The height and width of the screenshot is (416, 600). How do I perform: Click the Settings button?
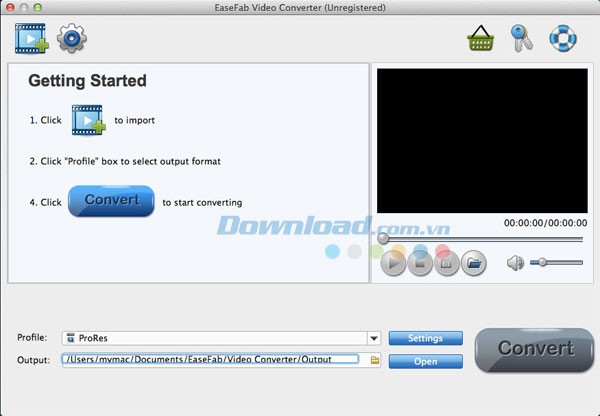[x=426, y=338]
